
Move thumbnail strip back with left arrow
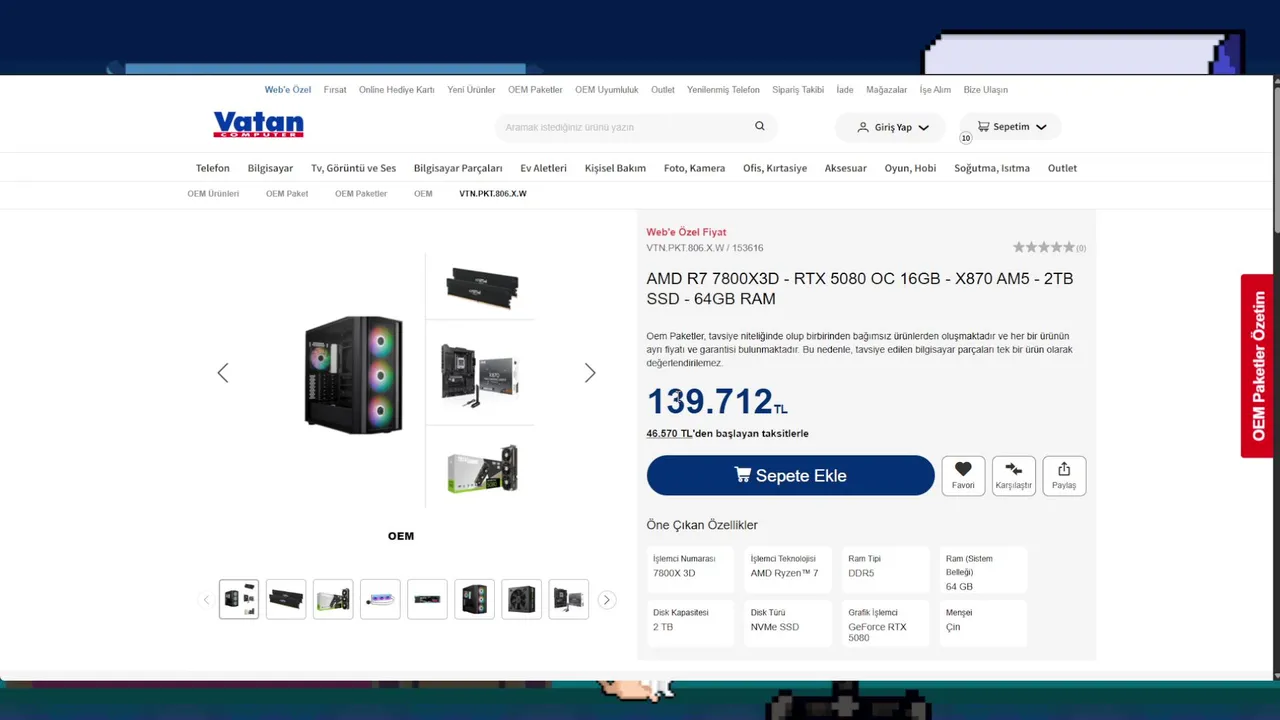207,600
